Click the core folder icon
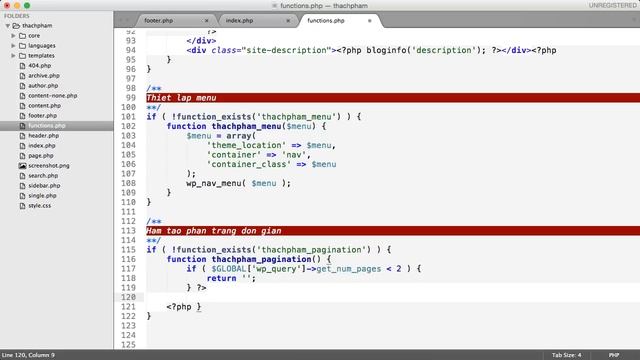 [x=22, y=36]
